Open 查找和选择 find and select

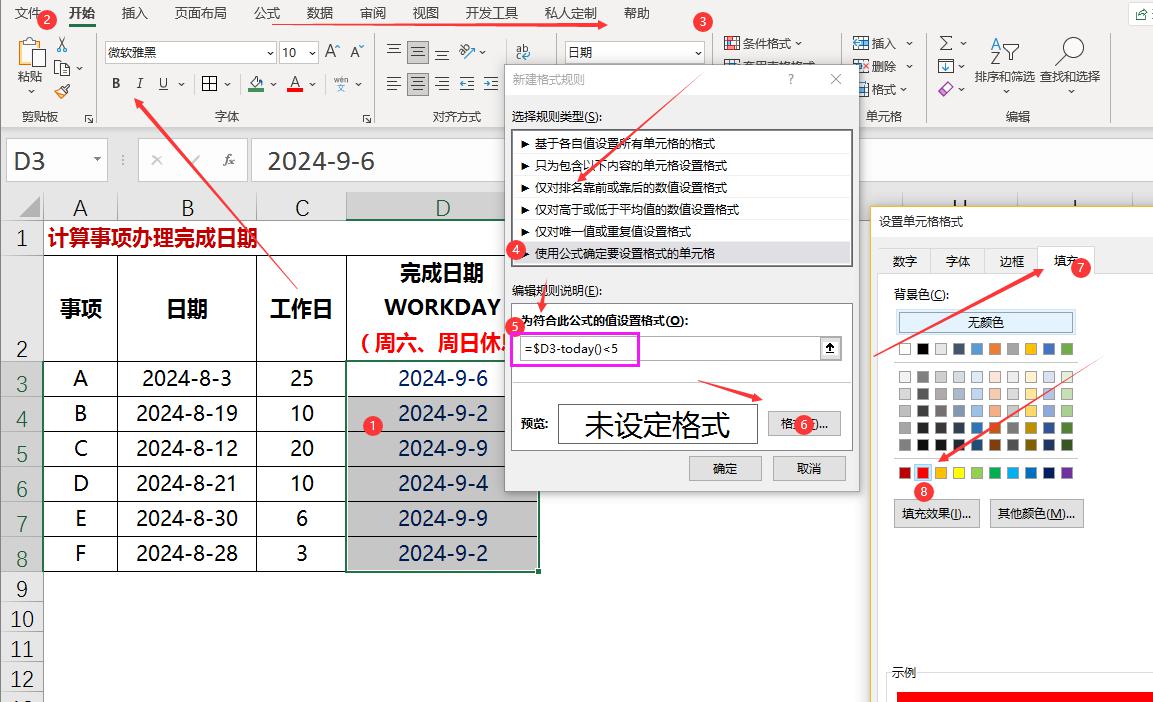click(x=1070, y=65)
